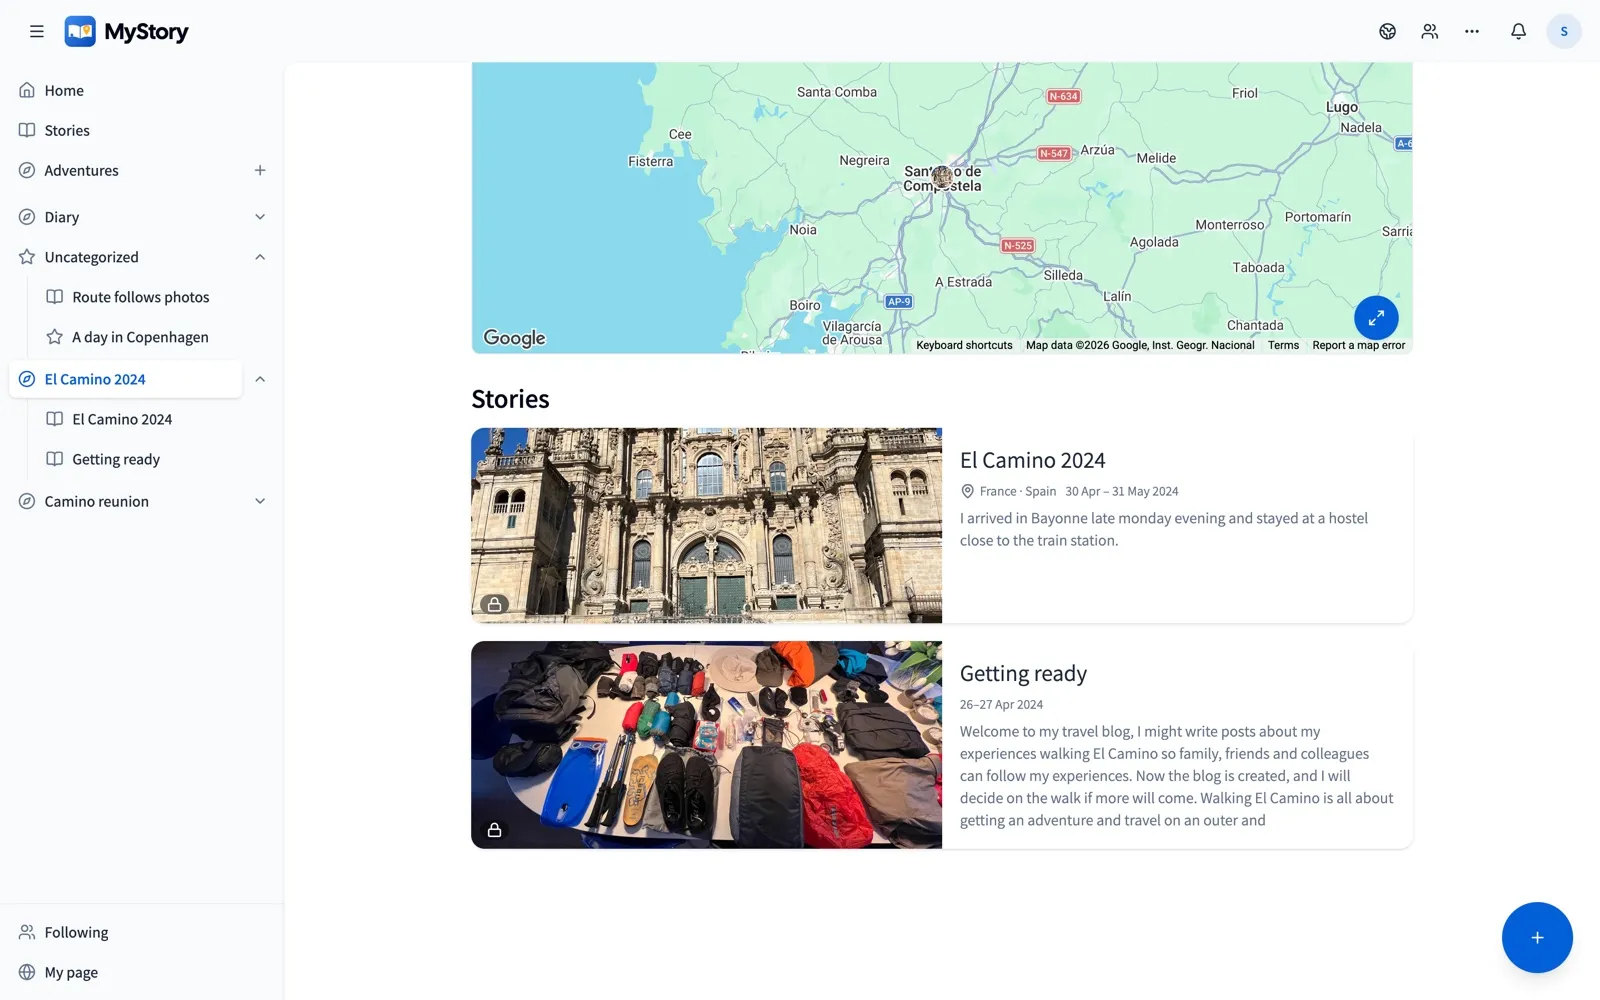Expand the Diary chevron
The height and width of the screenshot is (1000, 1600).
[x=260, y=217]
